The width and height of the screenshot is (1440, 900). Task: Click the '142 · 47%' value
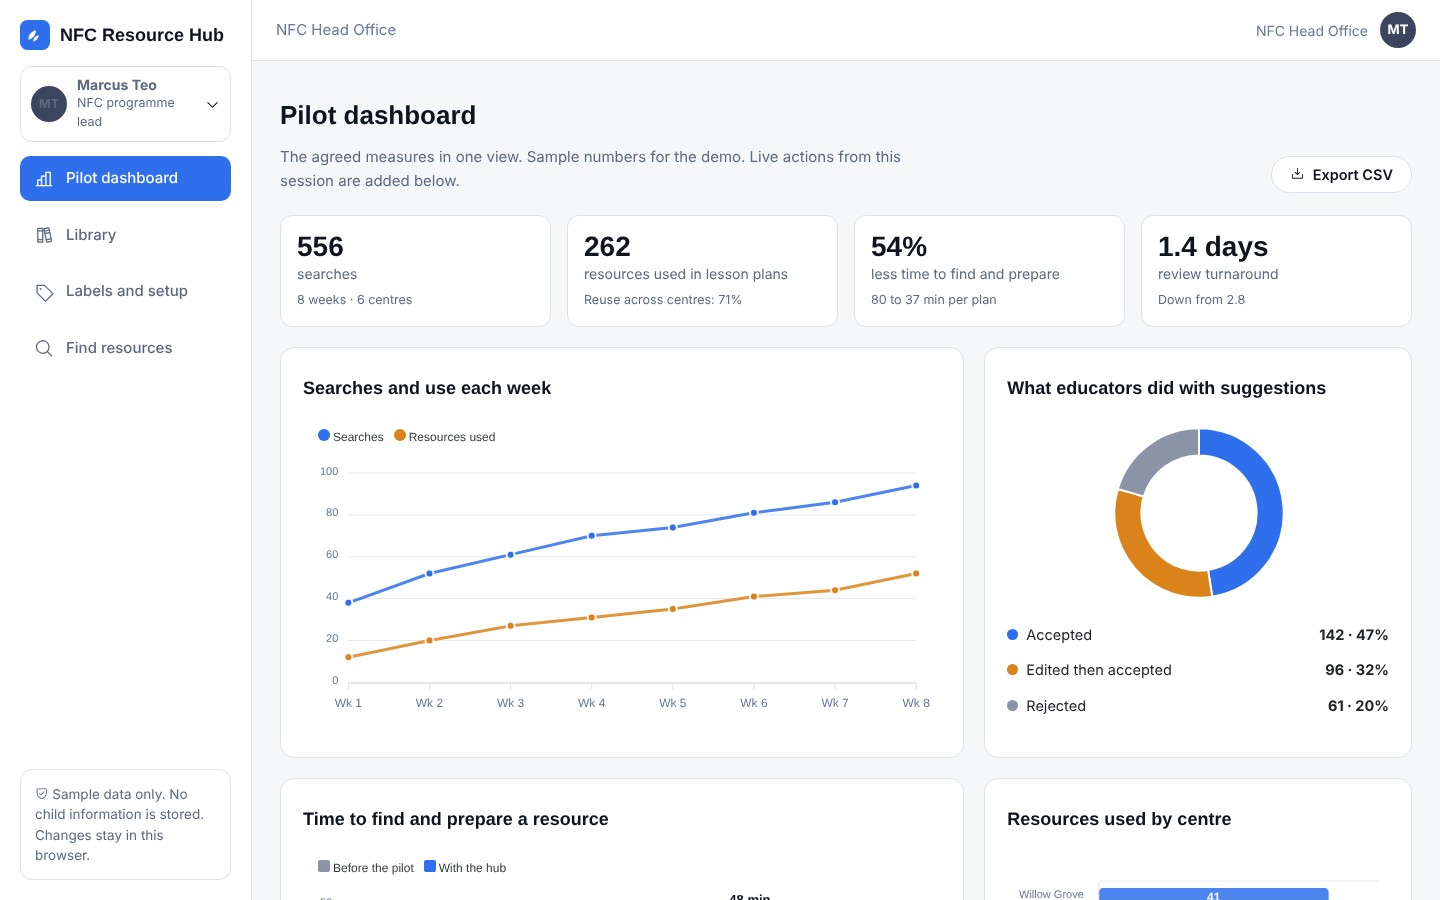pyautogui.click(x=1353, y=635)
